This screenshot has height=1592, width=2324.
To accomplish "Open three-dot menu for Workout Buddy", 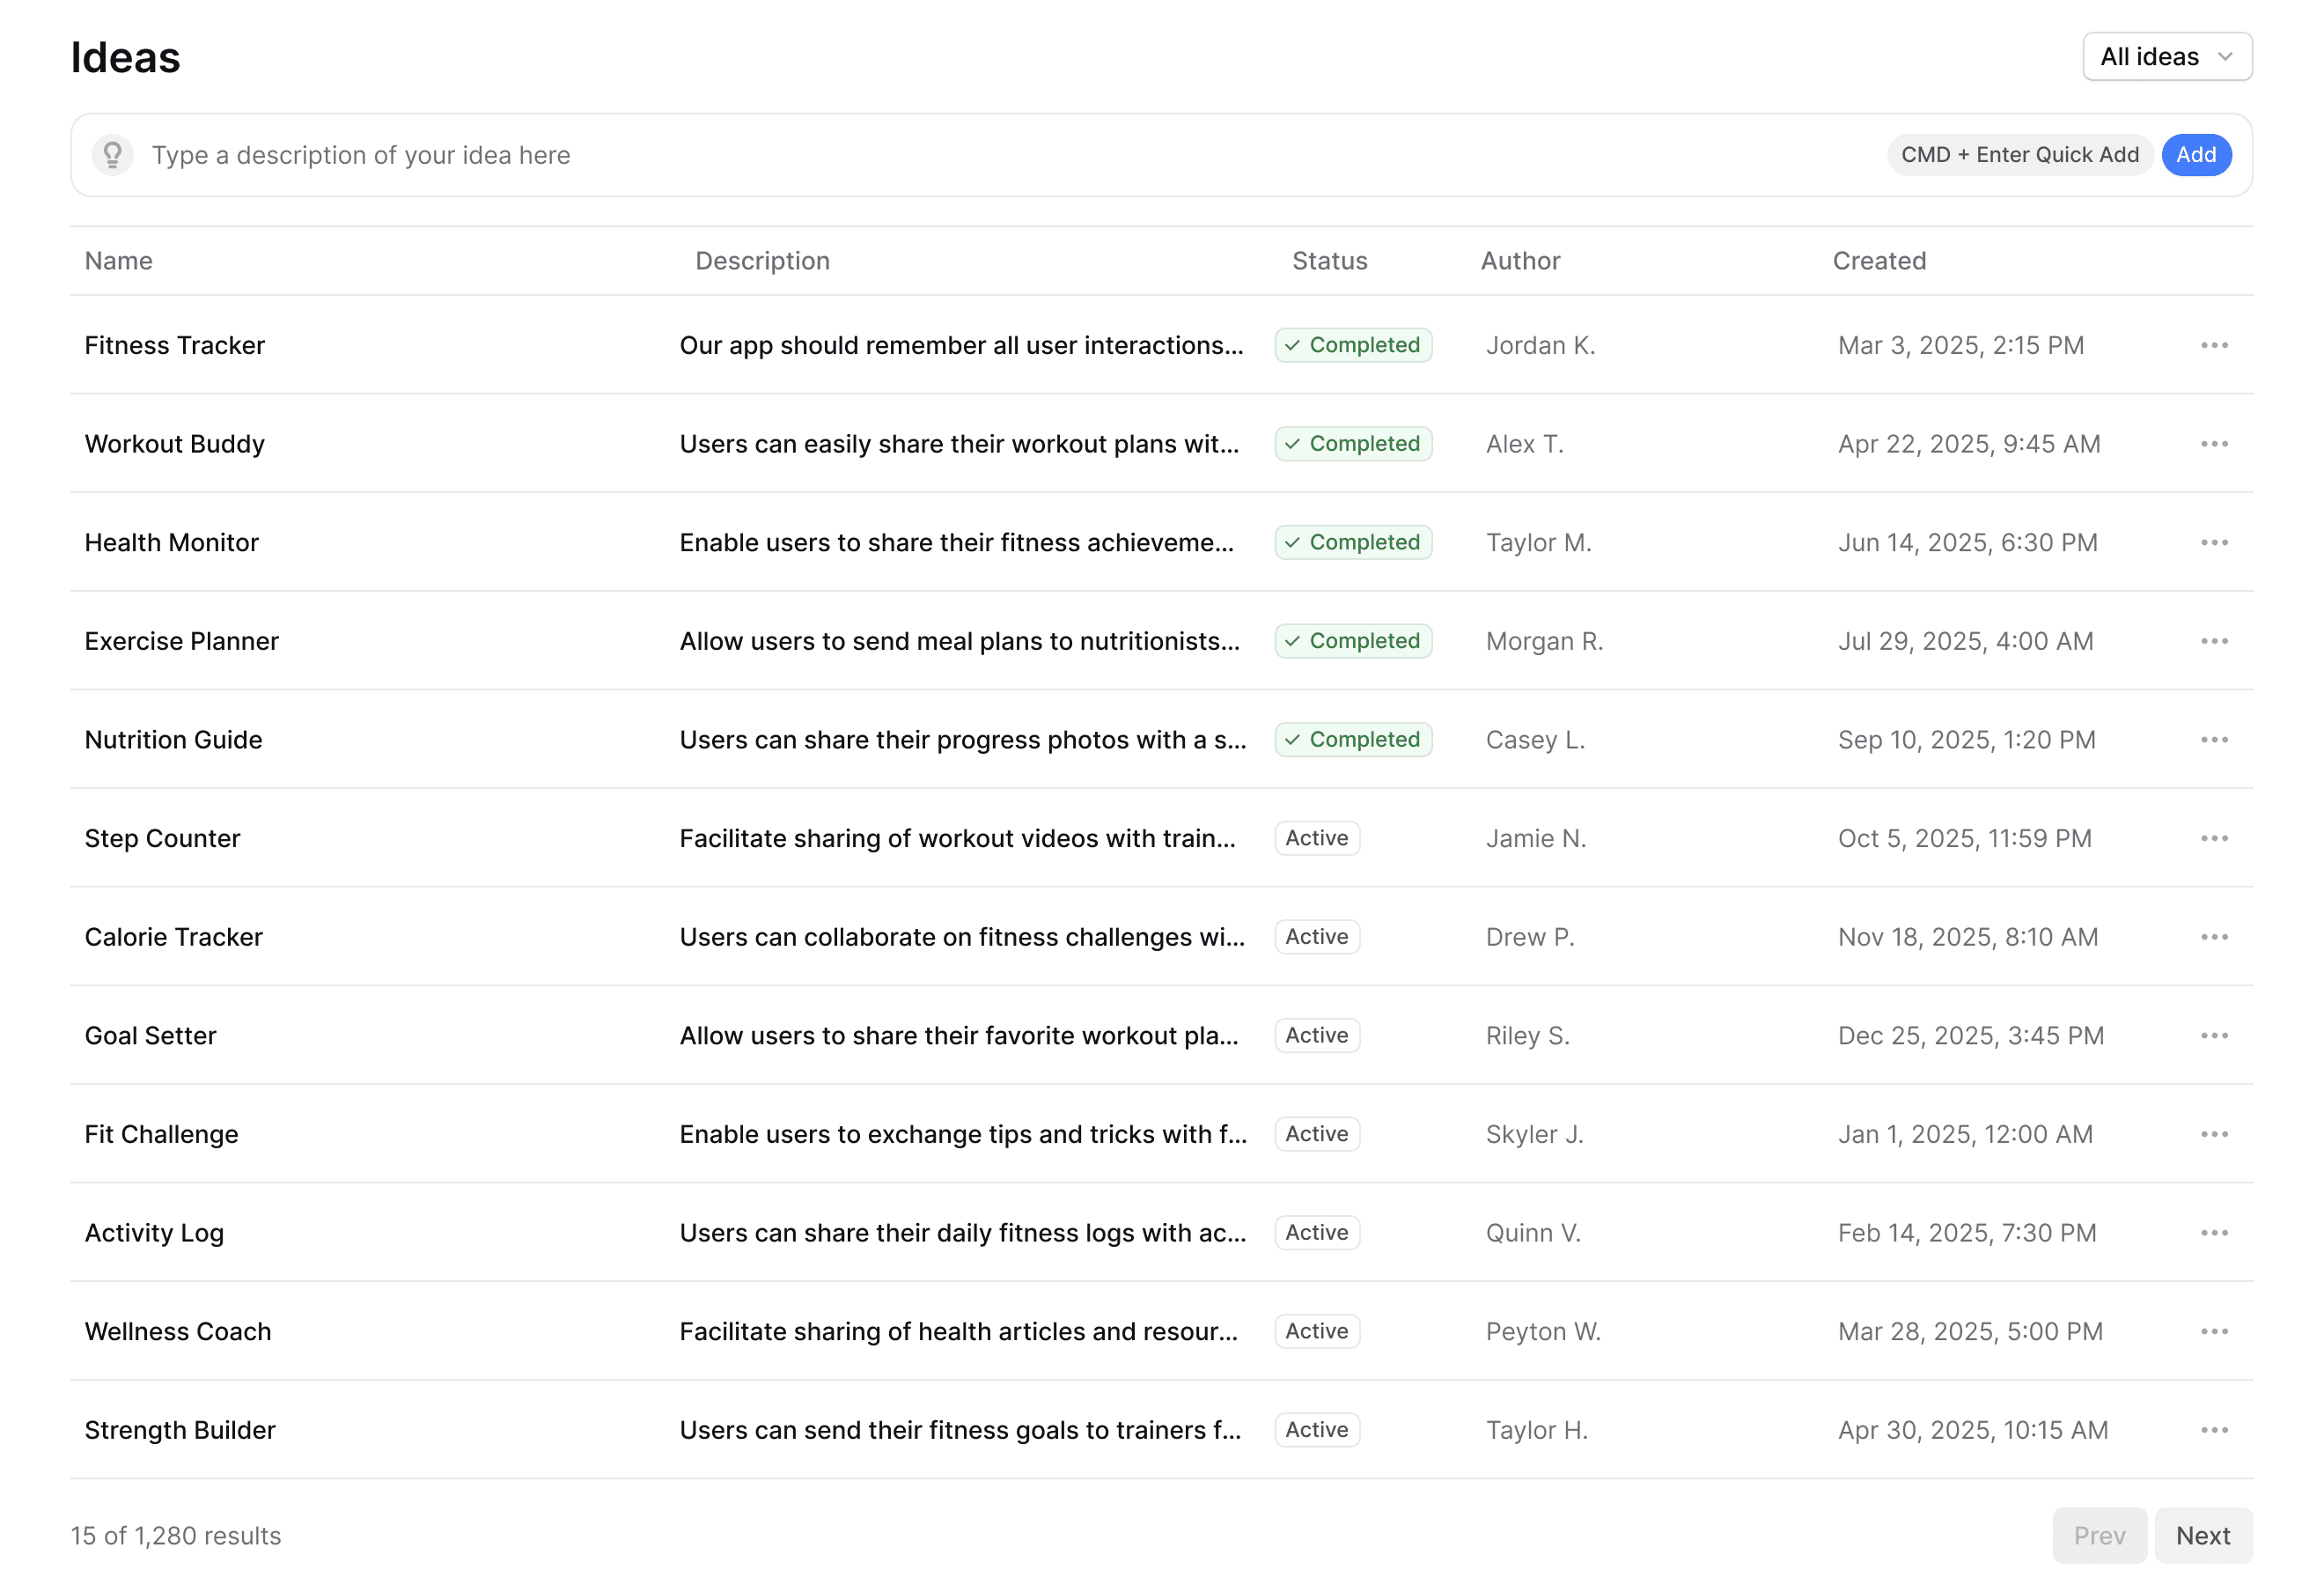I will [2213, 444].
